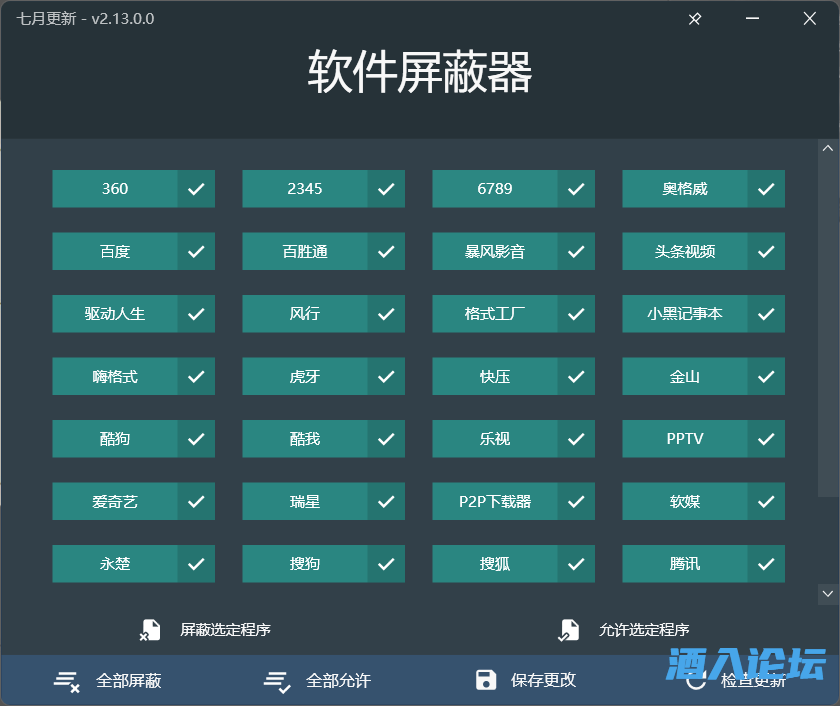
Task: Click the 全部允许 button text
Action: pos(338,681)
